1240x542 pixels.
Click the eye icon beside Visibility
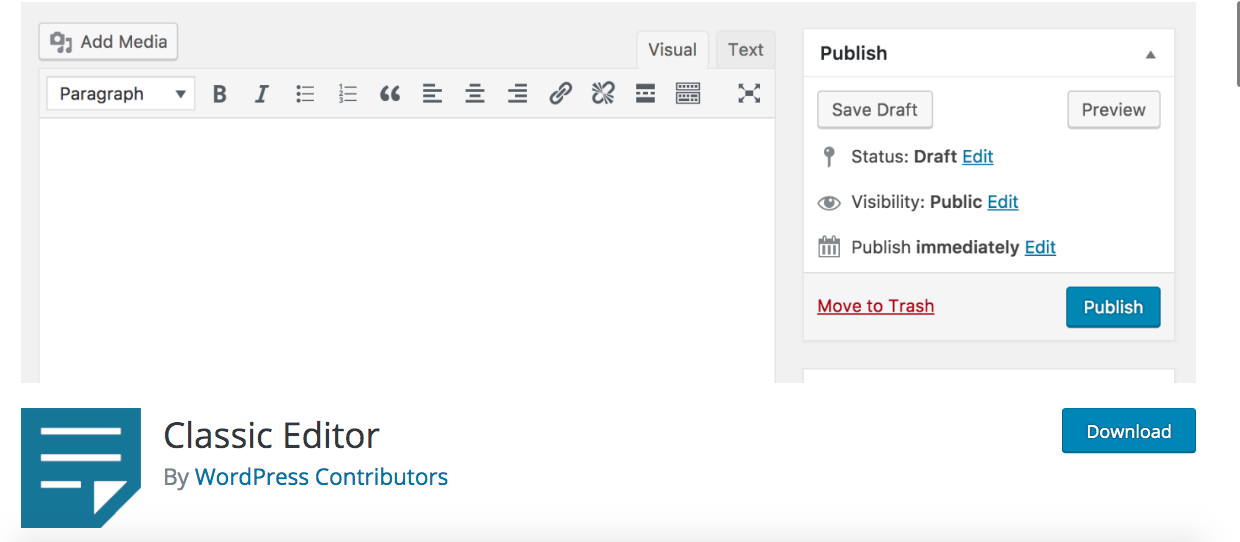click(x=828, y=203)
